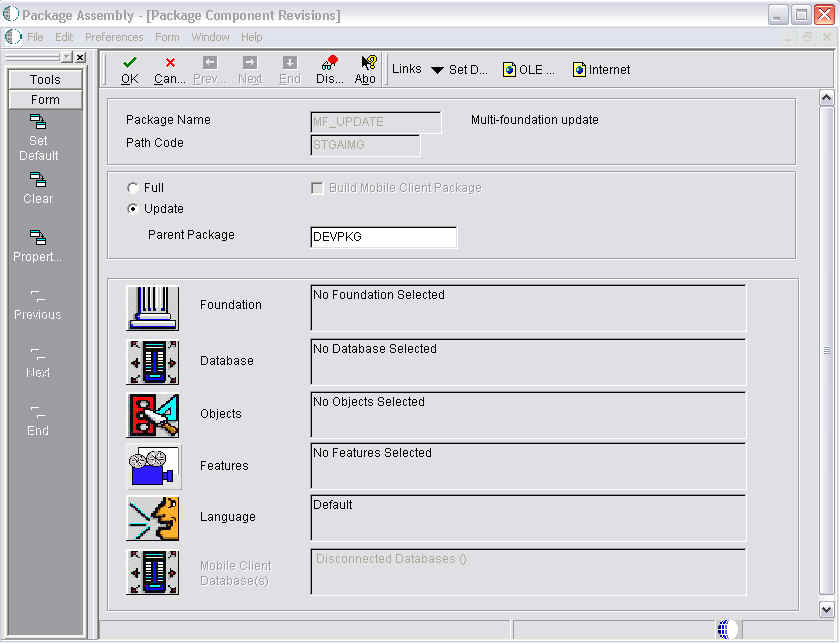Click the Form sidebar tab button
Viewport: 840px width, 643px height.
(x=46, y=100)
